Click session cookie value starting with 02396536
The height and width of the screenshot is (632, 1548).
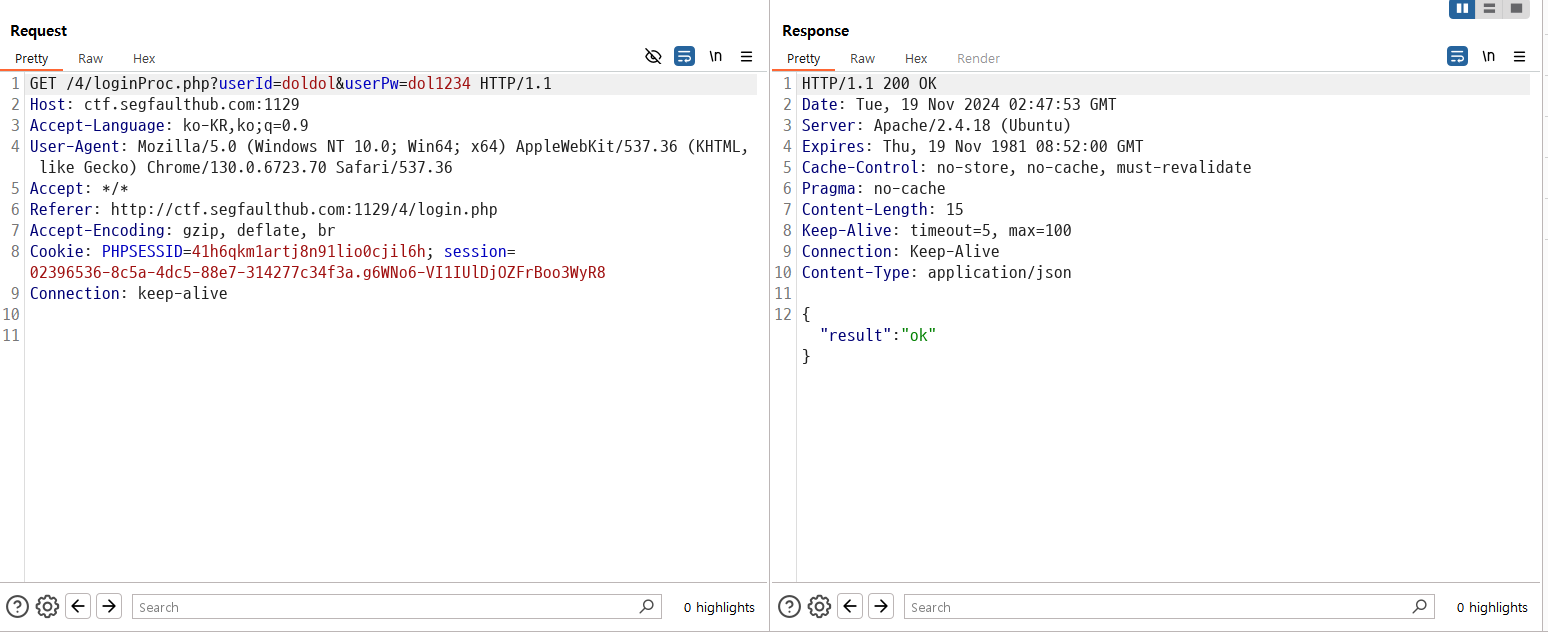318,273
